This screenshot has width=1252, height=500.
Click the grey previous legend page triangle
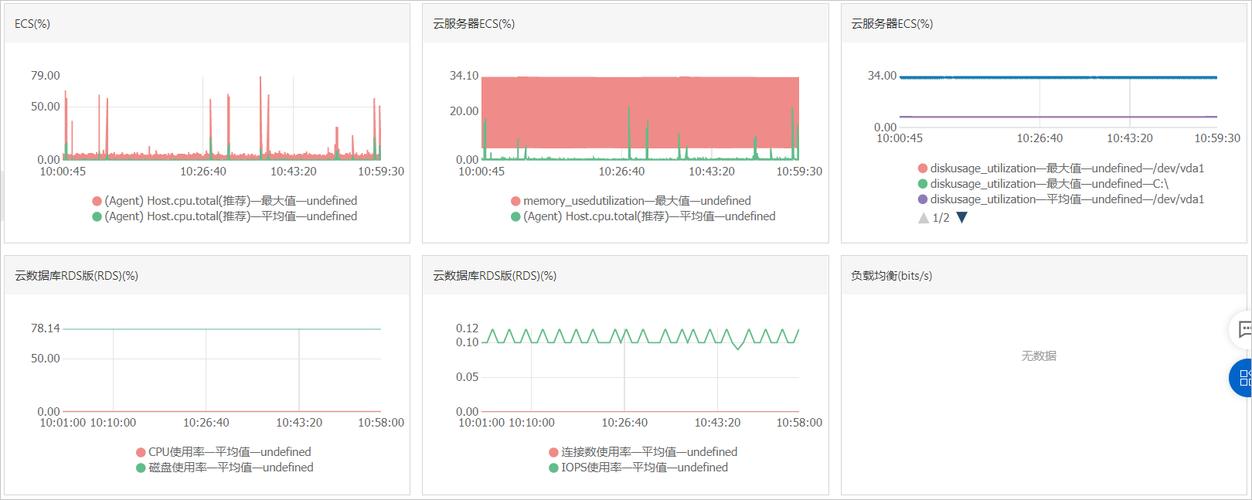pyautogui.click(x=924, y=217)
